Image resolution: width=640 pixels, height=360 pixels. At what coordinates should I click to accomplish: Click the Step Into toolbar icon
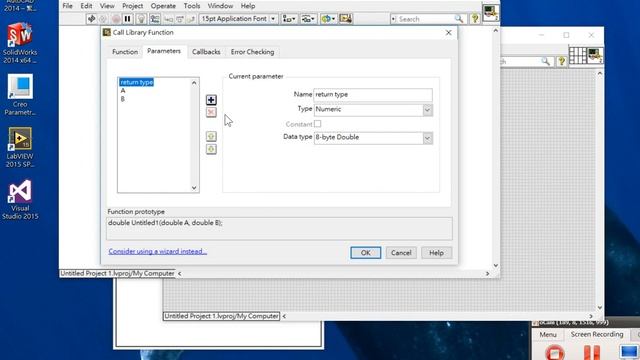[168, 19]
